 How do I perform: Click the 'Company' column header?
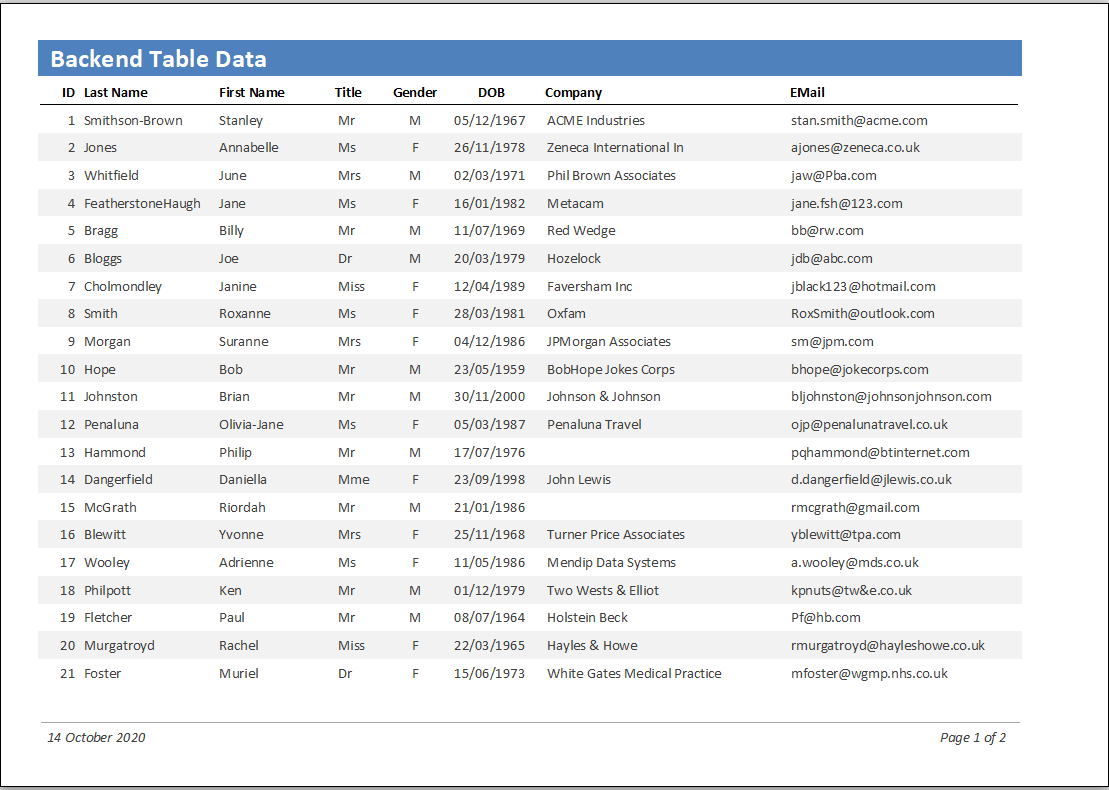[574, 93]
